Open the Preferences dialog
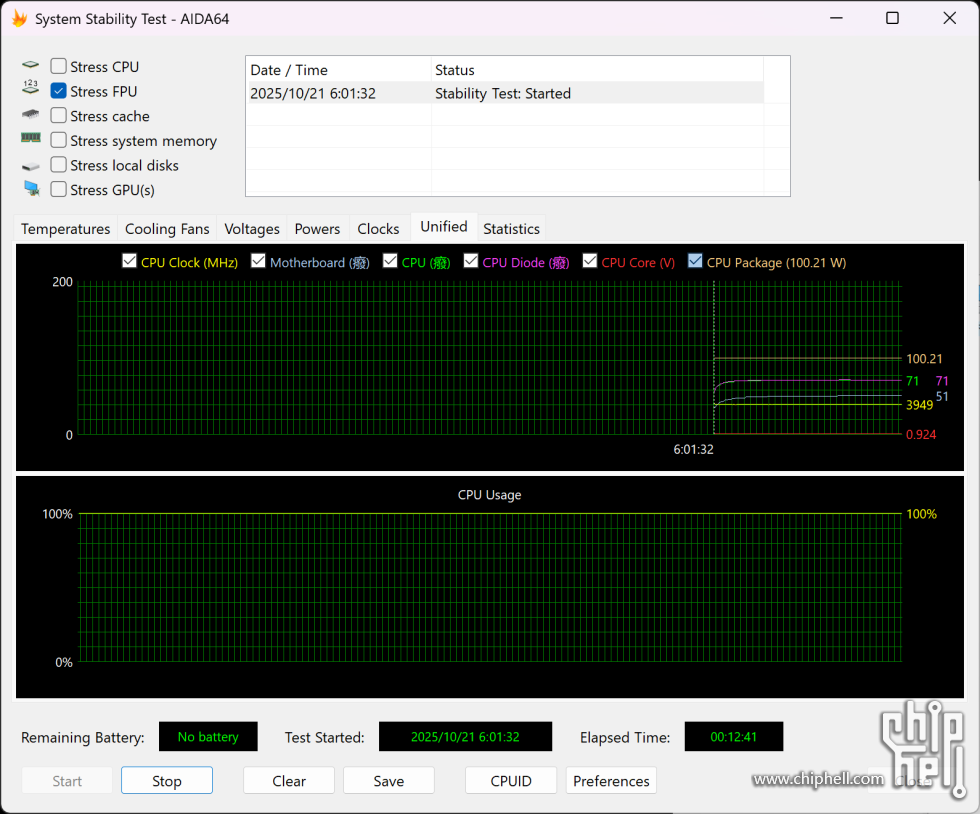This screenshot has height=814, width=980. coord(611,781)
